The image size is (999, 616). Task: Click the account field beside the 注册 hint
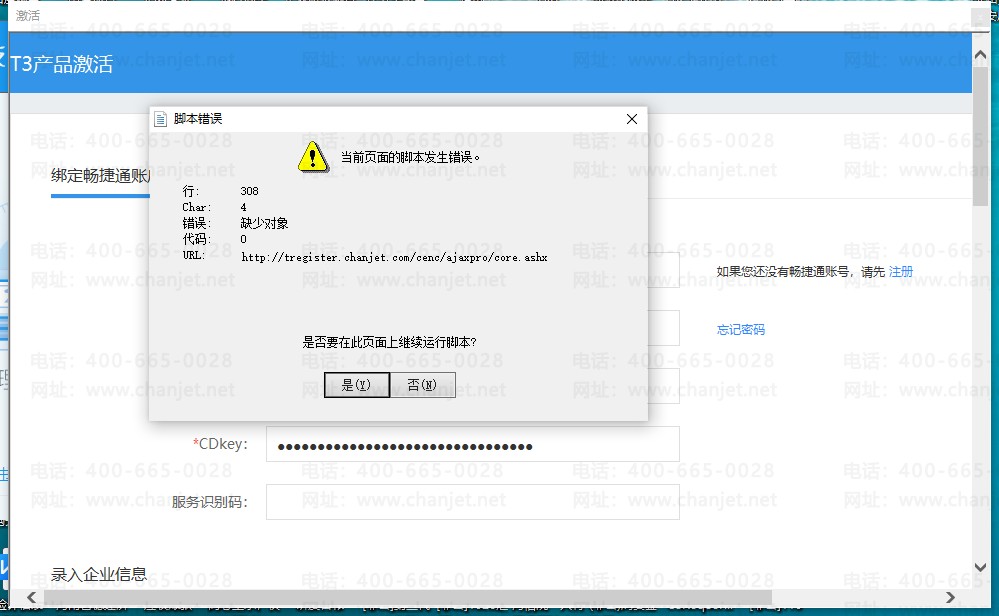pyautogui.click(x=663, y=270)
